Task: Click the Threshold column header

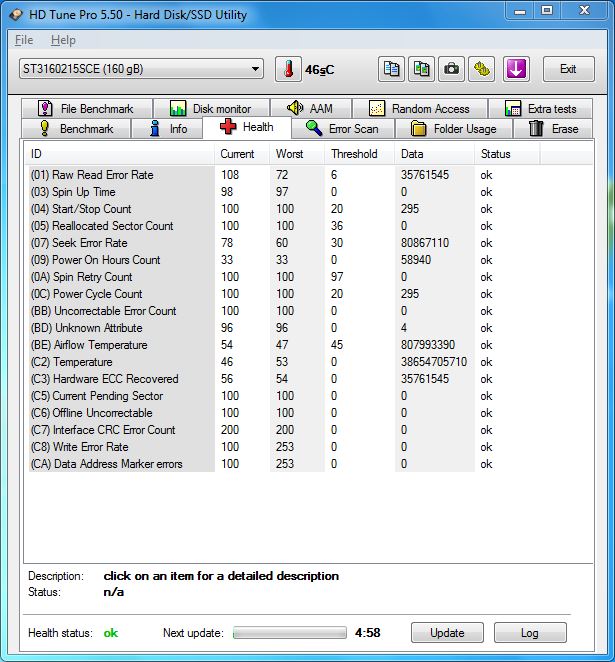Action: coord(360,154)
